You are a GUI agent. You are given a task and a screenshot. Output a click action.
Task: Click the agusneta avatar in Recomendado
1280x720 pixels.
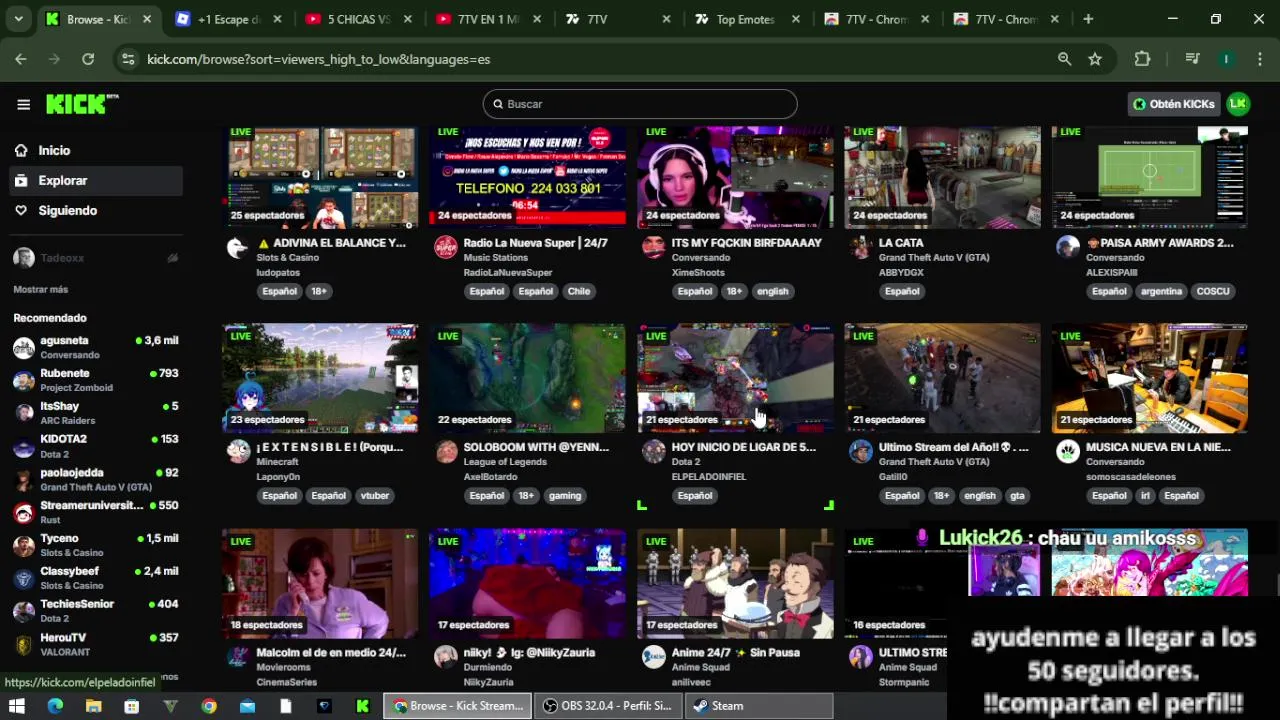(x=24, y=348)
